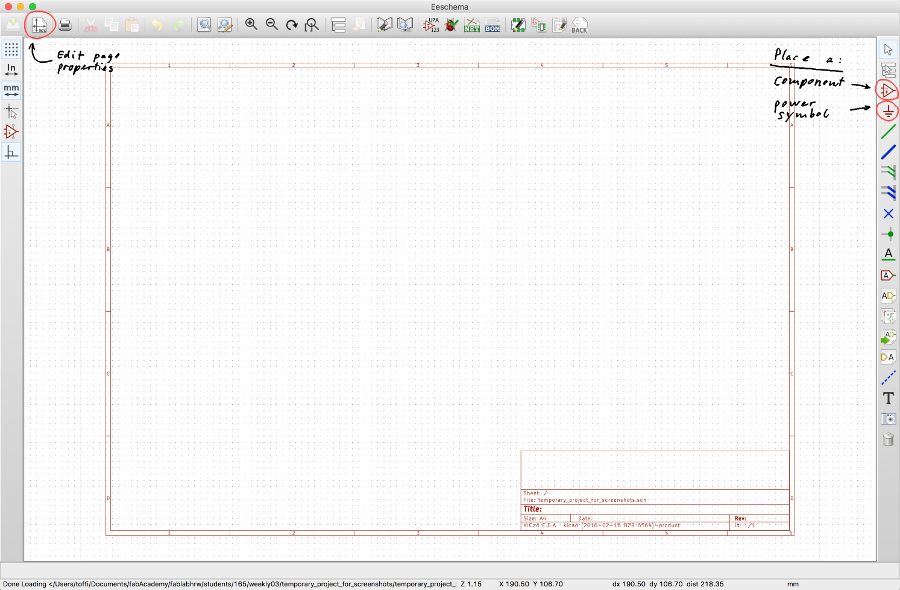Click the Title field in title block
900x590 pixels.
pyautogui.click(x=655, y=509)
